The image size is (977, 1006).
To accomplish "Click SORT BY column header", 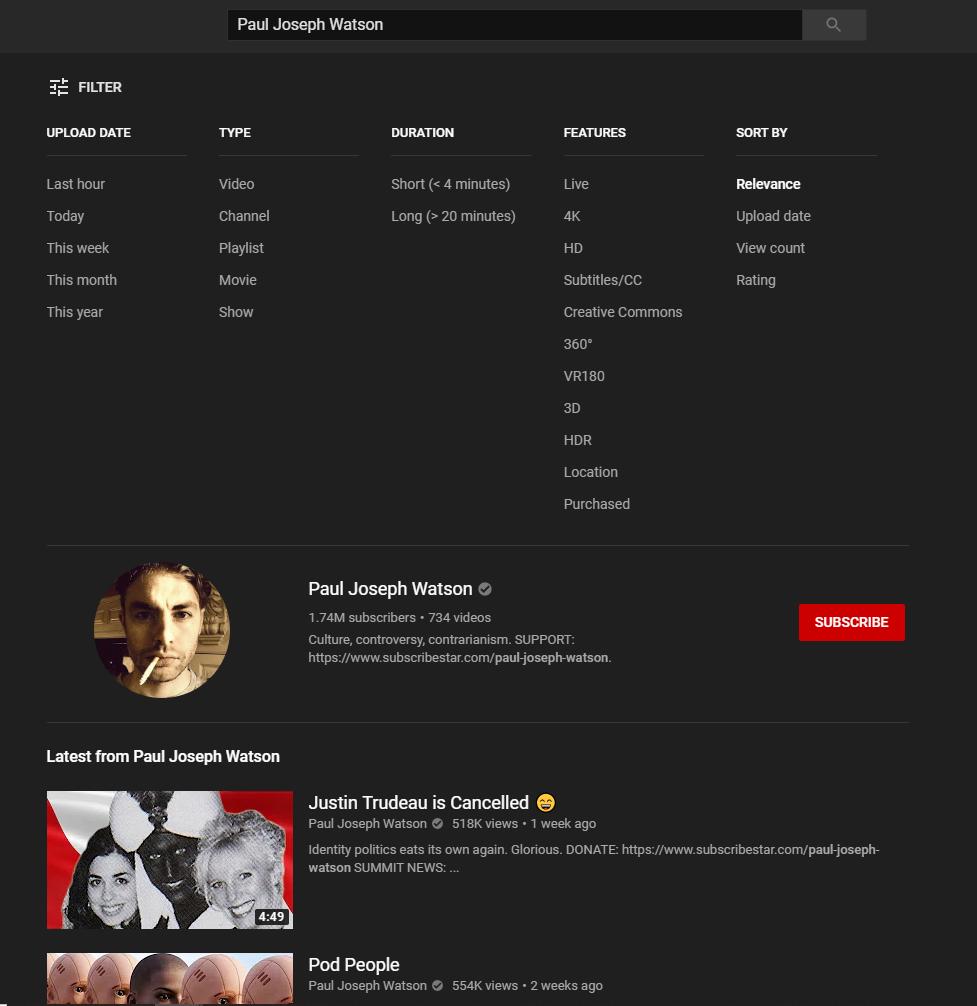I will [x=761, y=133].
